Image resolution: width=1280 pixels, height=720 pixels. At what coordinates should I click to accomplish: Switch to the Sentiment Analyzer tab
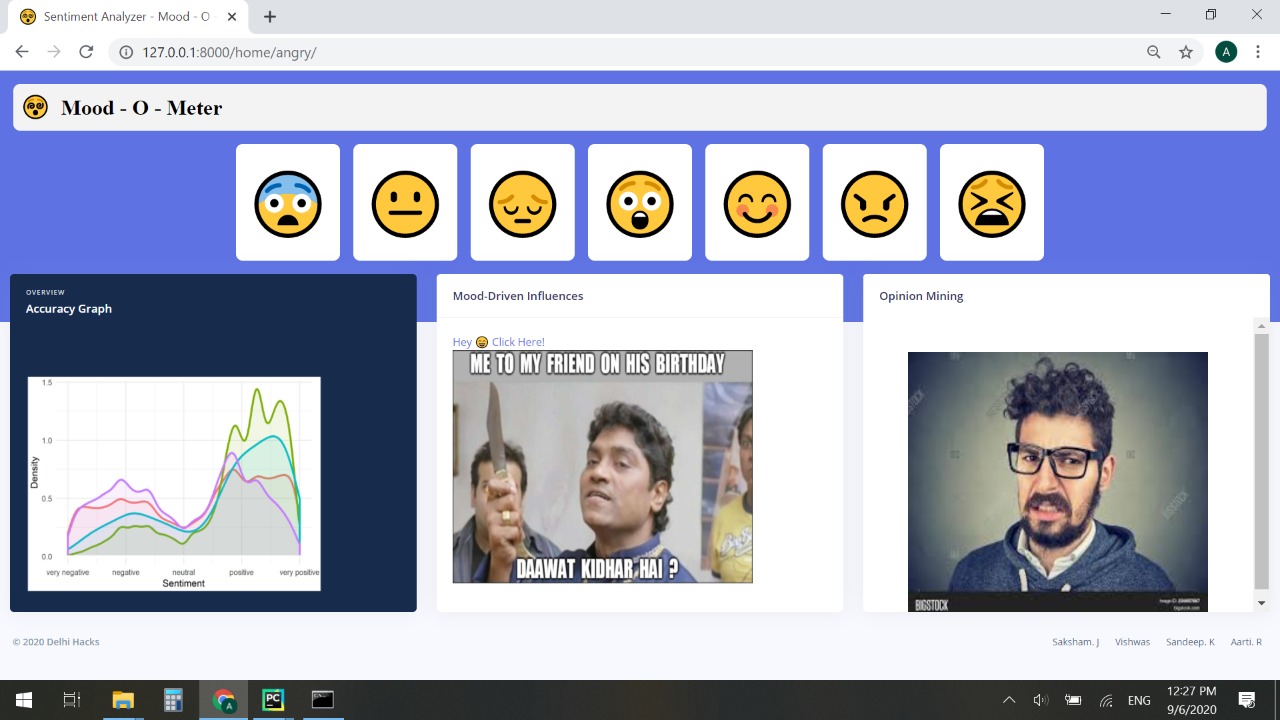128,17
